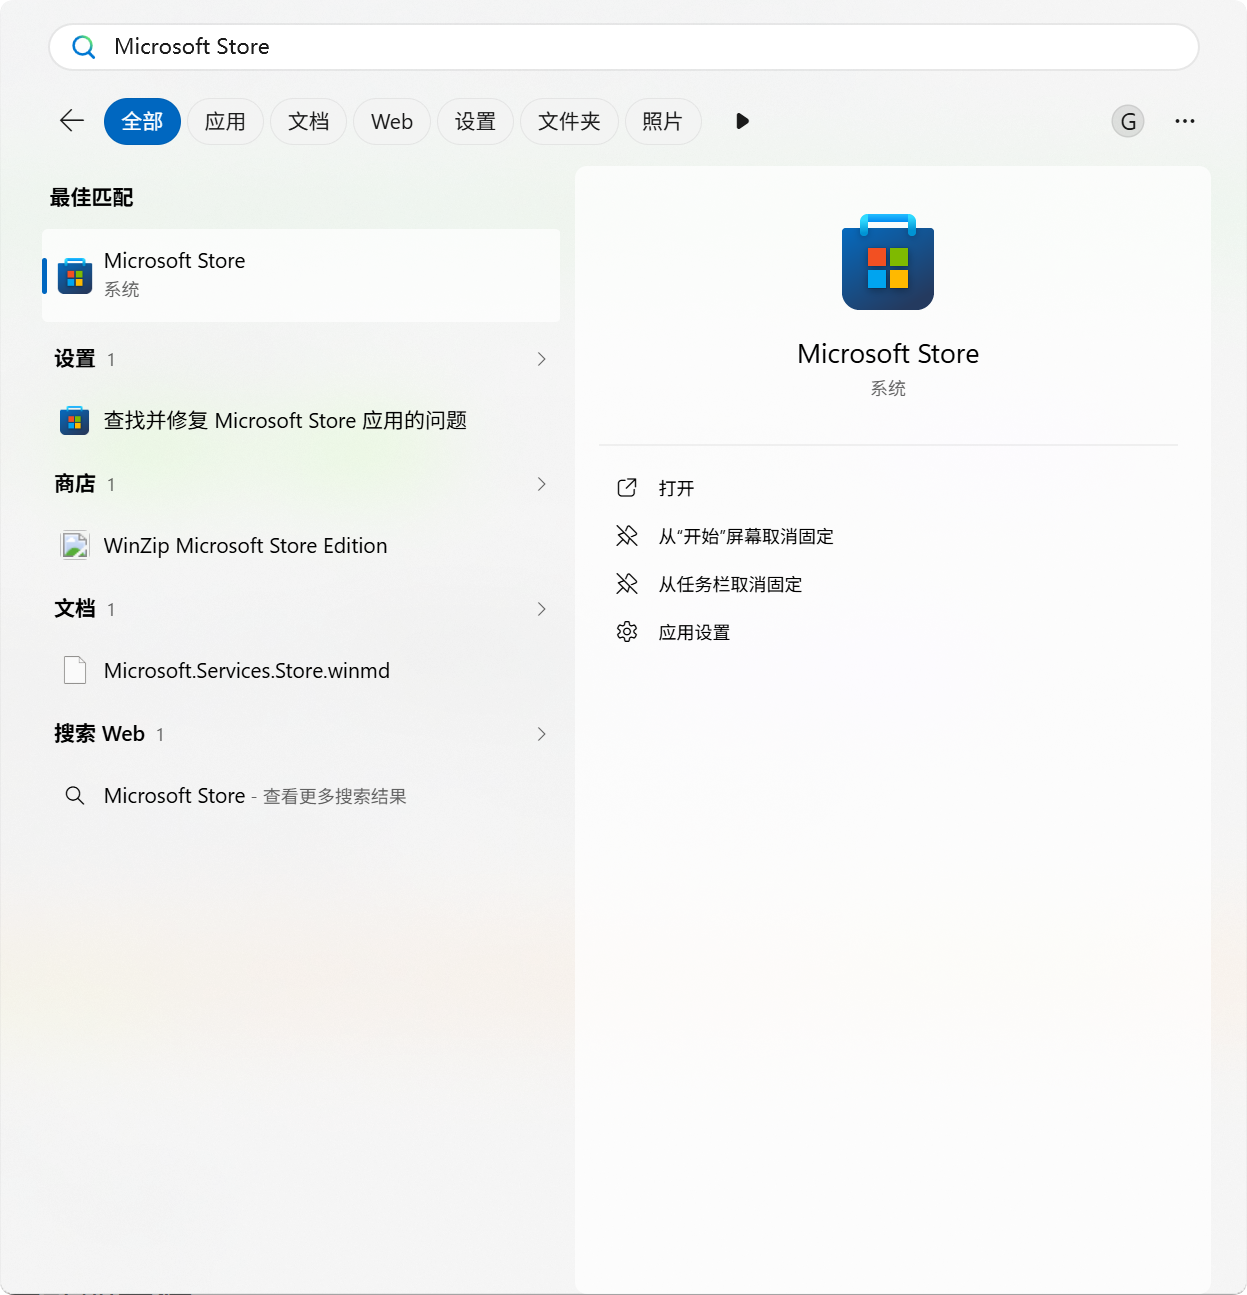Click the search magnifier icon in search box
1247x1295 pixels.
[84, 47]
